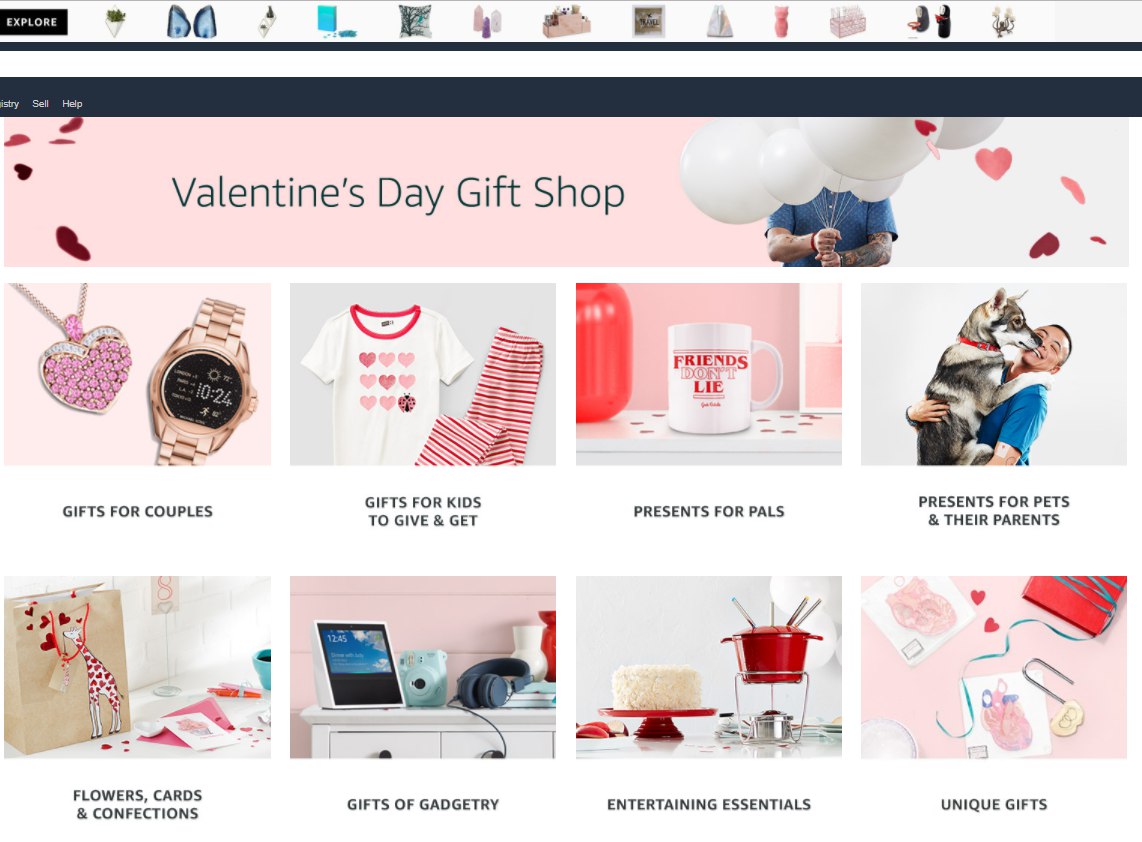Open the Help menu item
Image resolution: width=1142 pixels, height=842 pixels.
pos(72,103)
